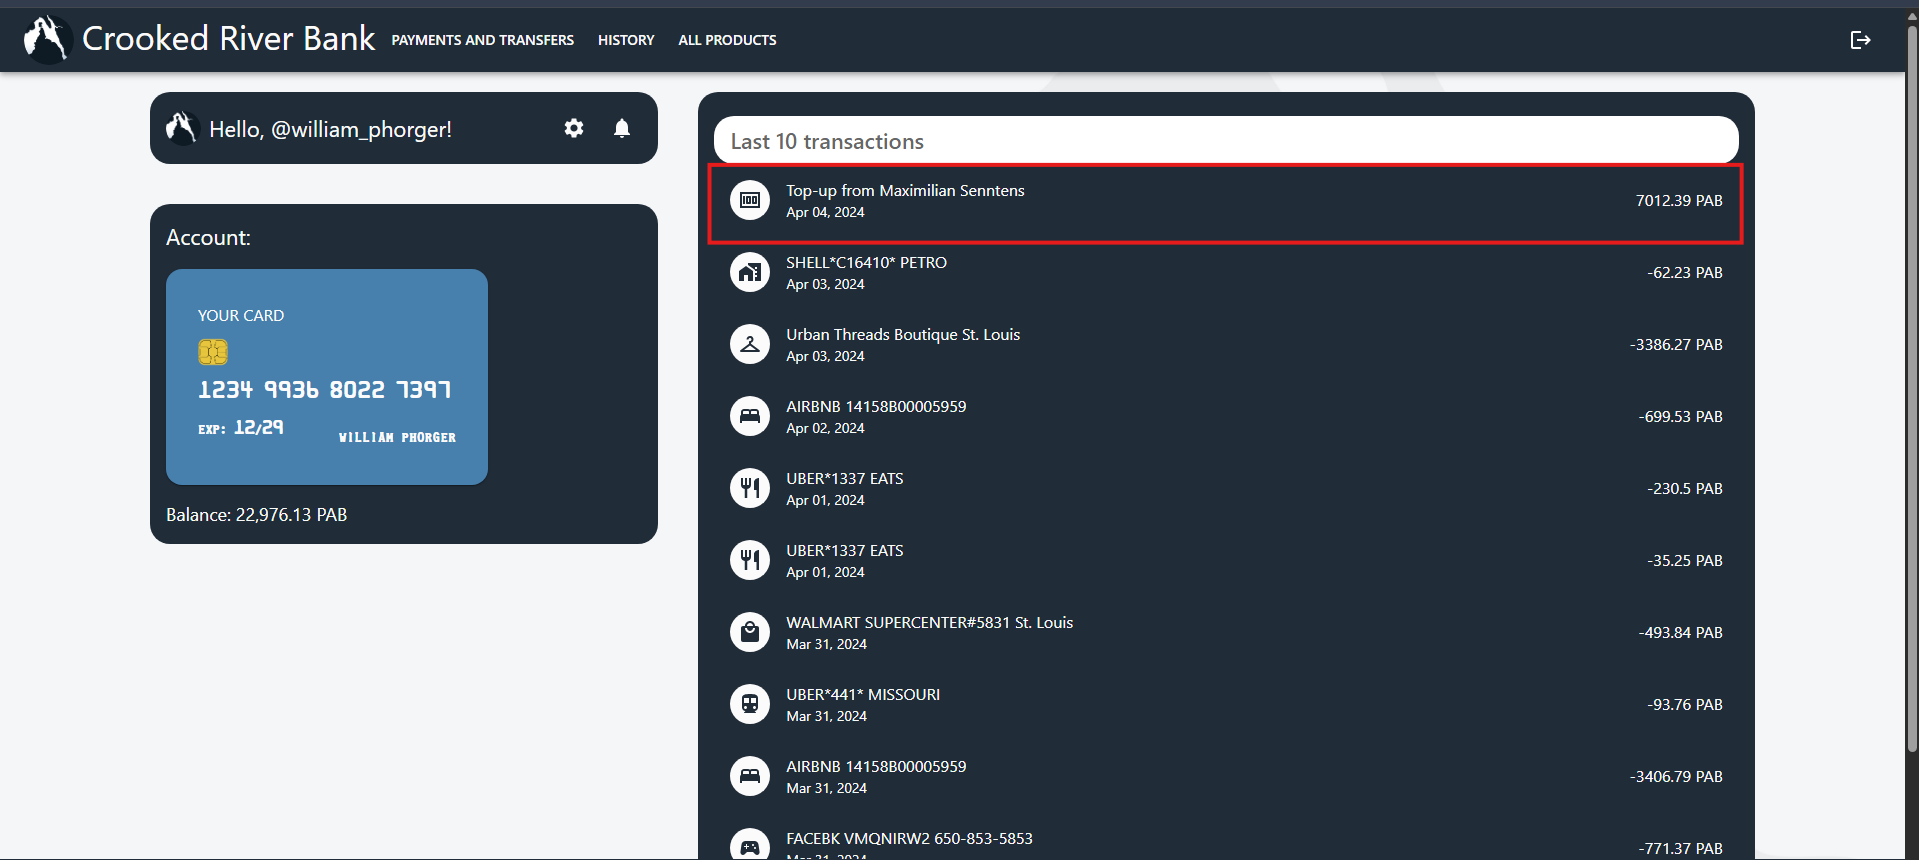Click the account balance text
Image resolution: width=1919 pixels, height=860 pixels.
[x=257, y=515]
